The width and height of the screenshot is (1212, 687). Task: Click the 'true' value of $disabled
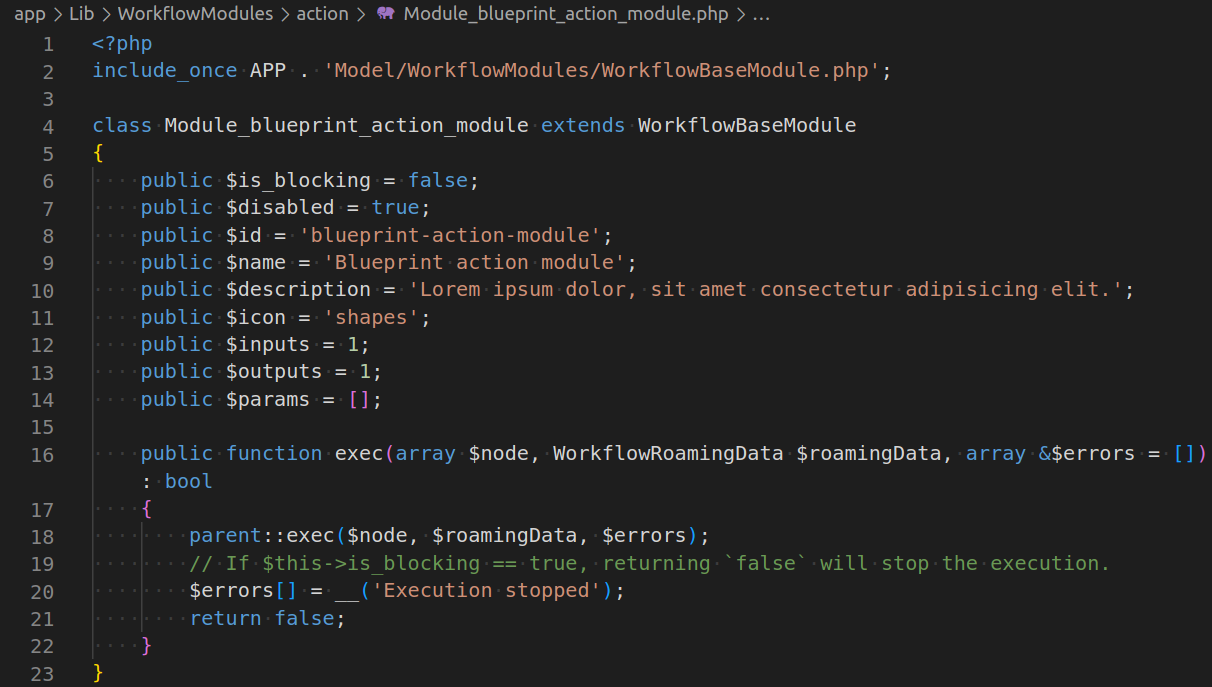pyautogui.click(x=394, y=208)
